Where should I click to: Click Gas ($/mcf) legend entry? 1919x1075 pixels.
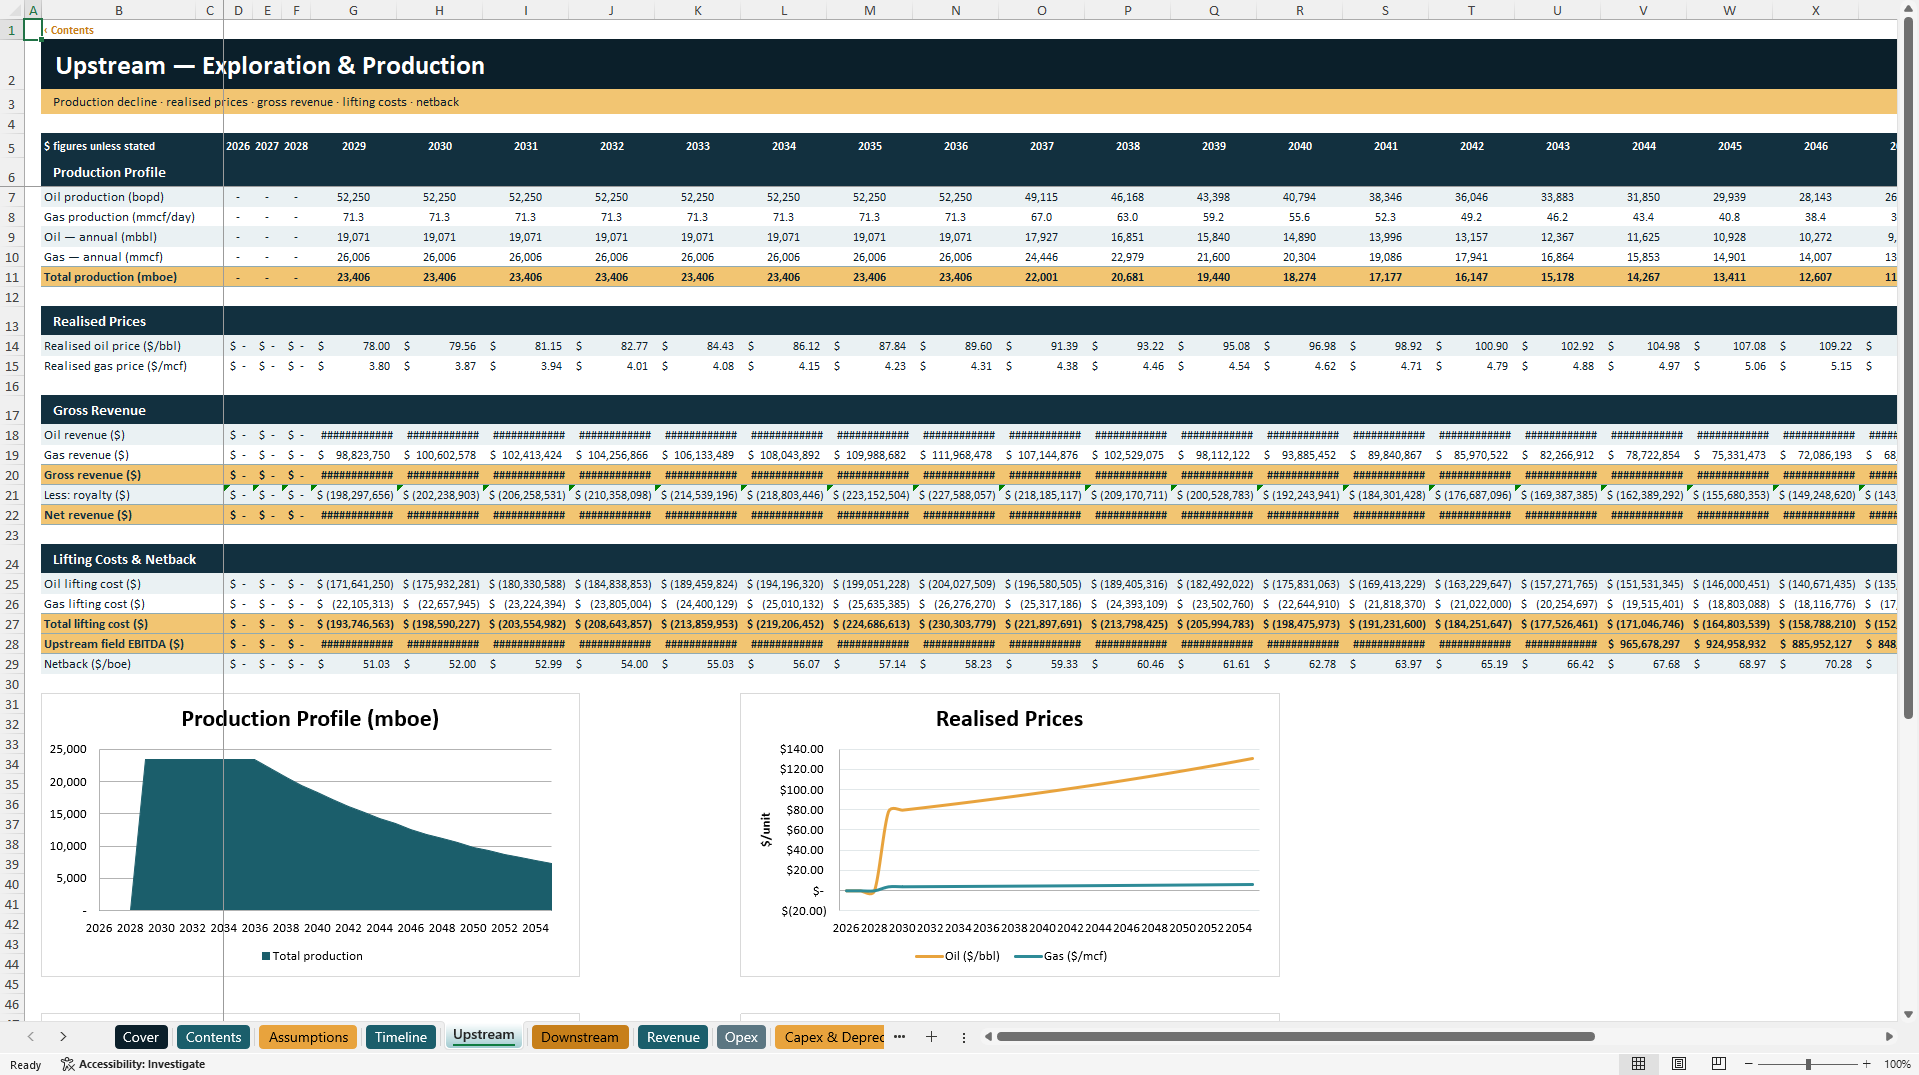pyautogui.click(x=1061, y=956)
